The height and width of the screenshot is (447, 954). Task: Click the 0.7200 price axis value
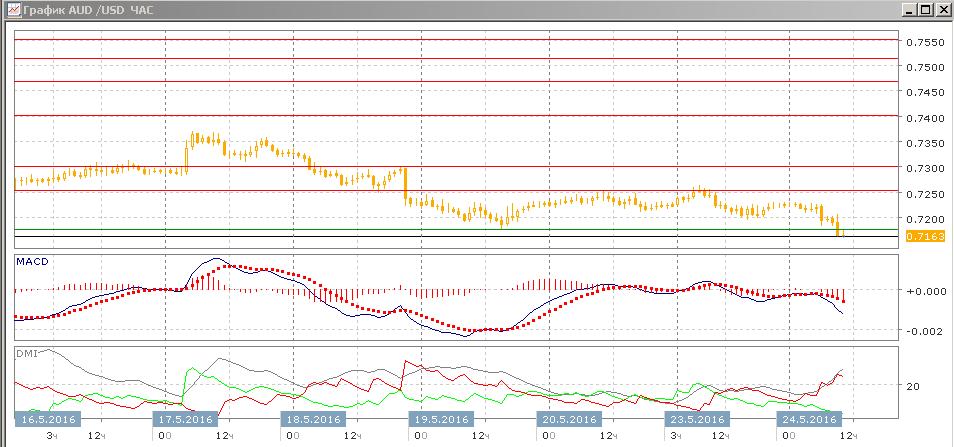point(925,219)
